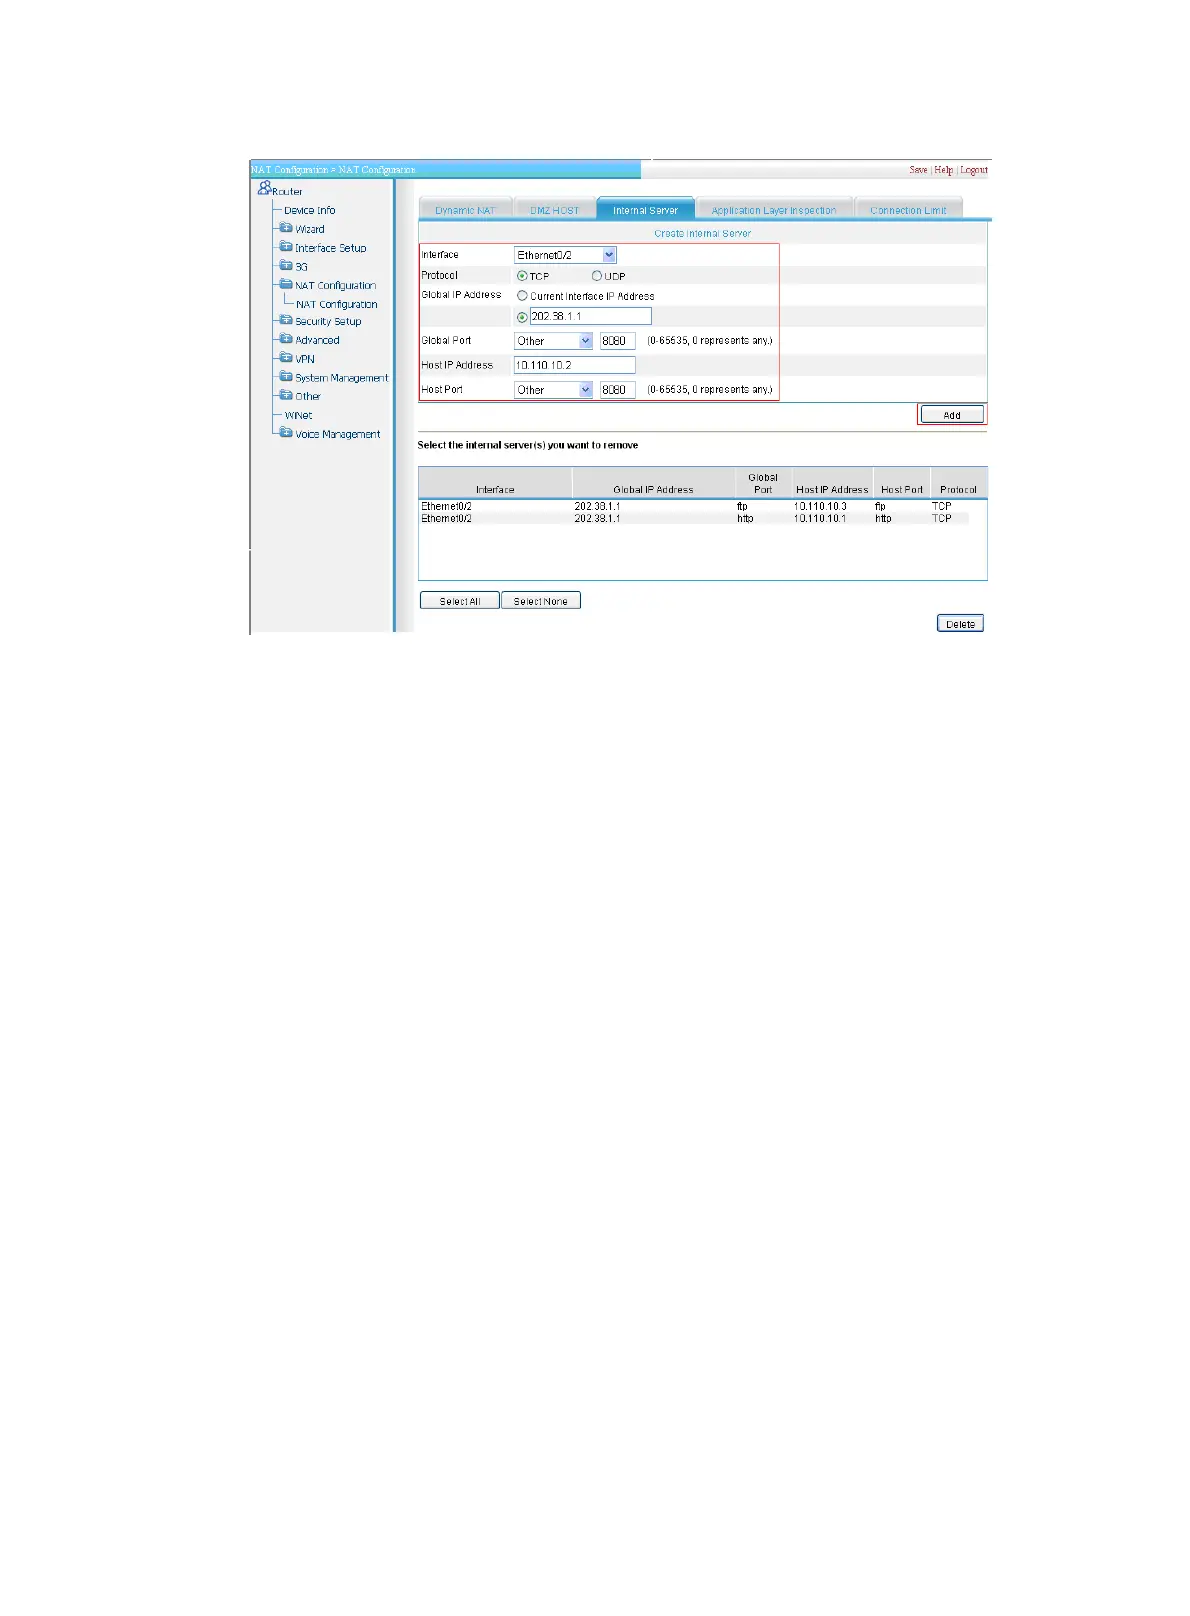Click the Host IP Address field
1190x1616 pixels.
pyautogui.click(x=575, y=366)
